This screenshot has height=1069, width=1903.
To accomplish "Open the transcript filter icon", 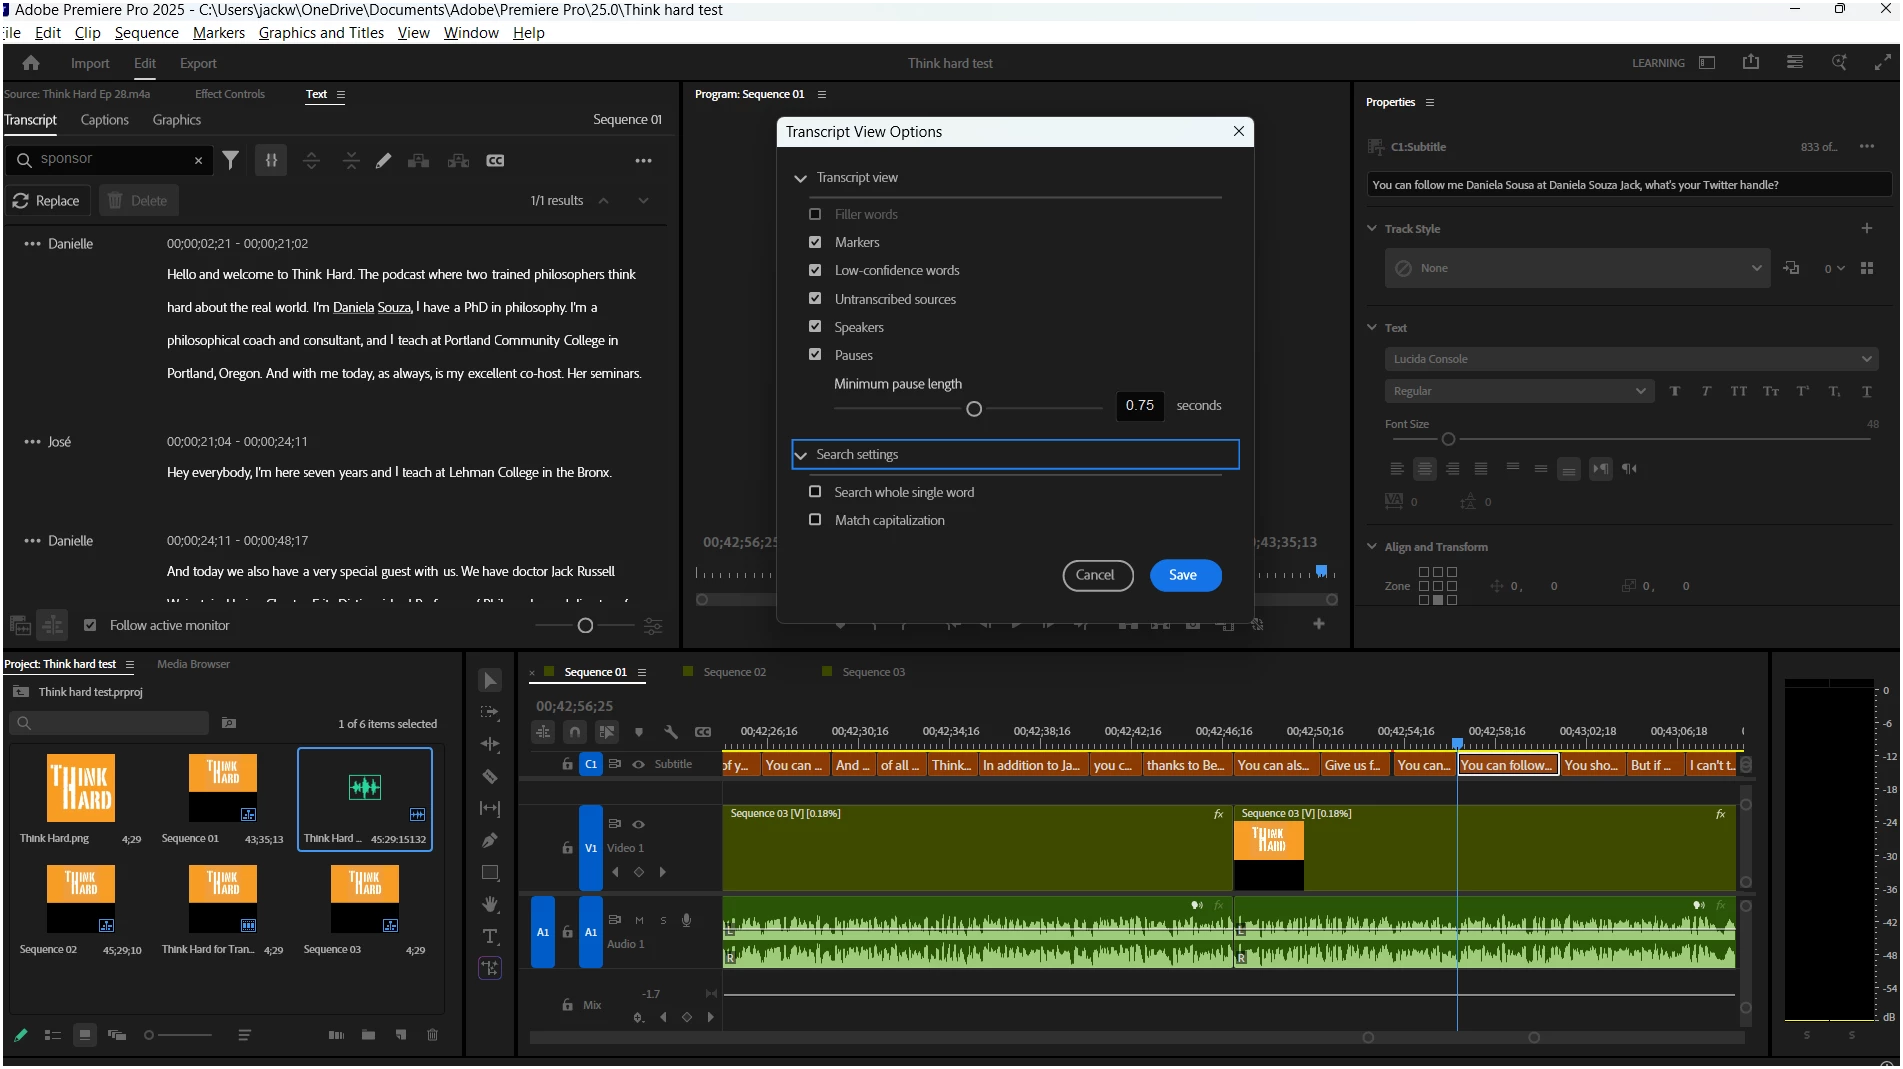I will [x=230, y=160].
